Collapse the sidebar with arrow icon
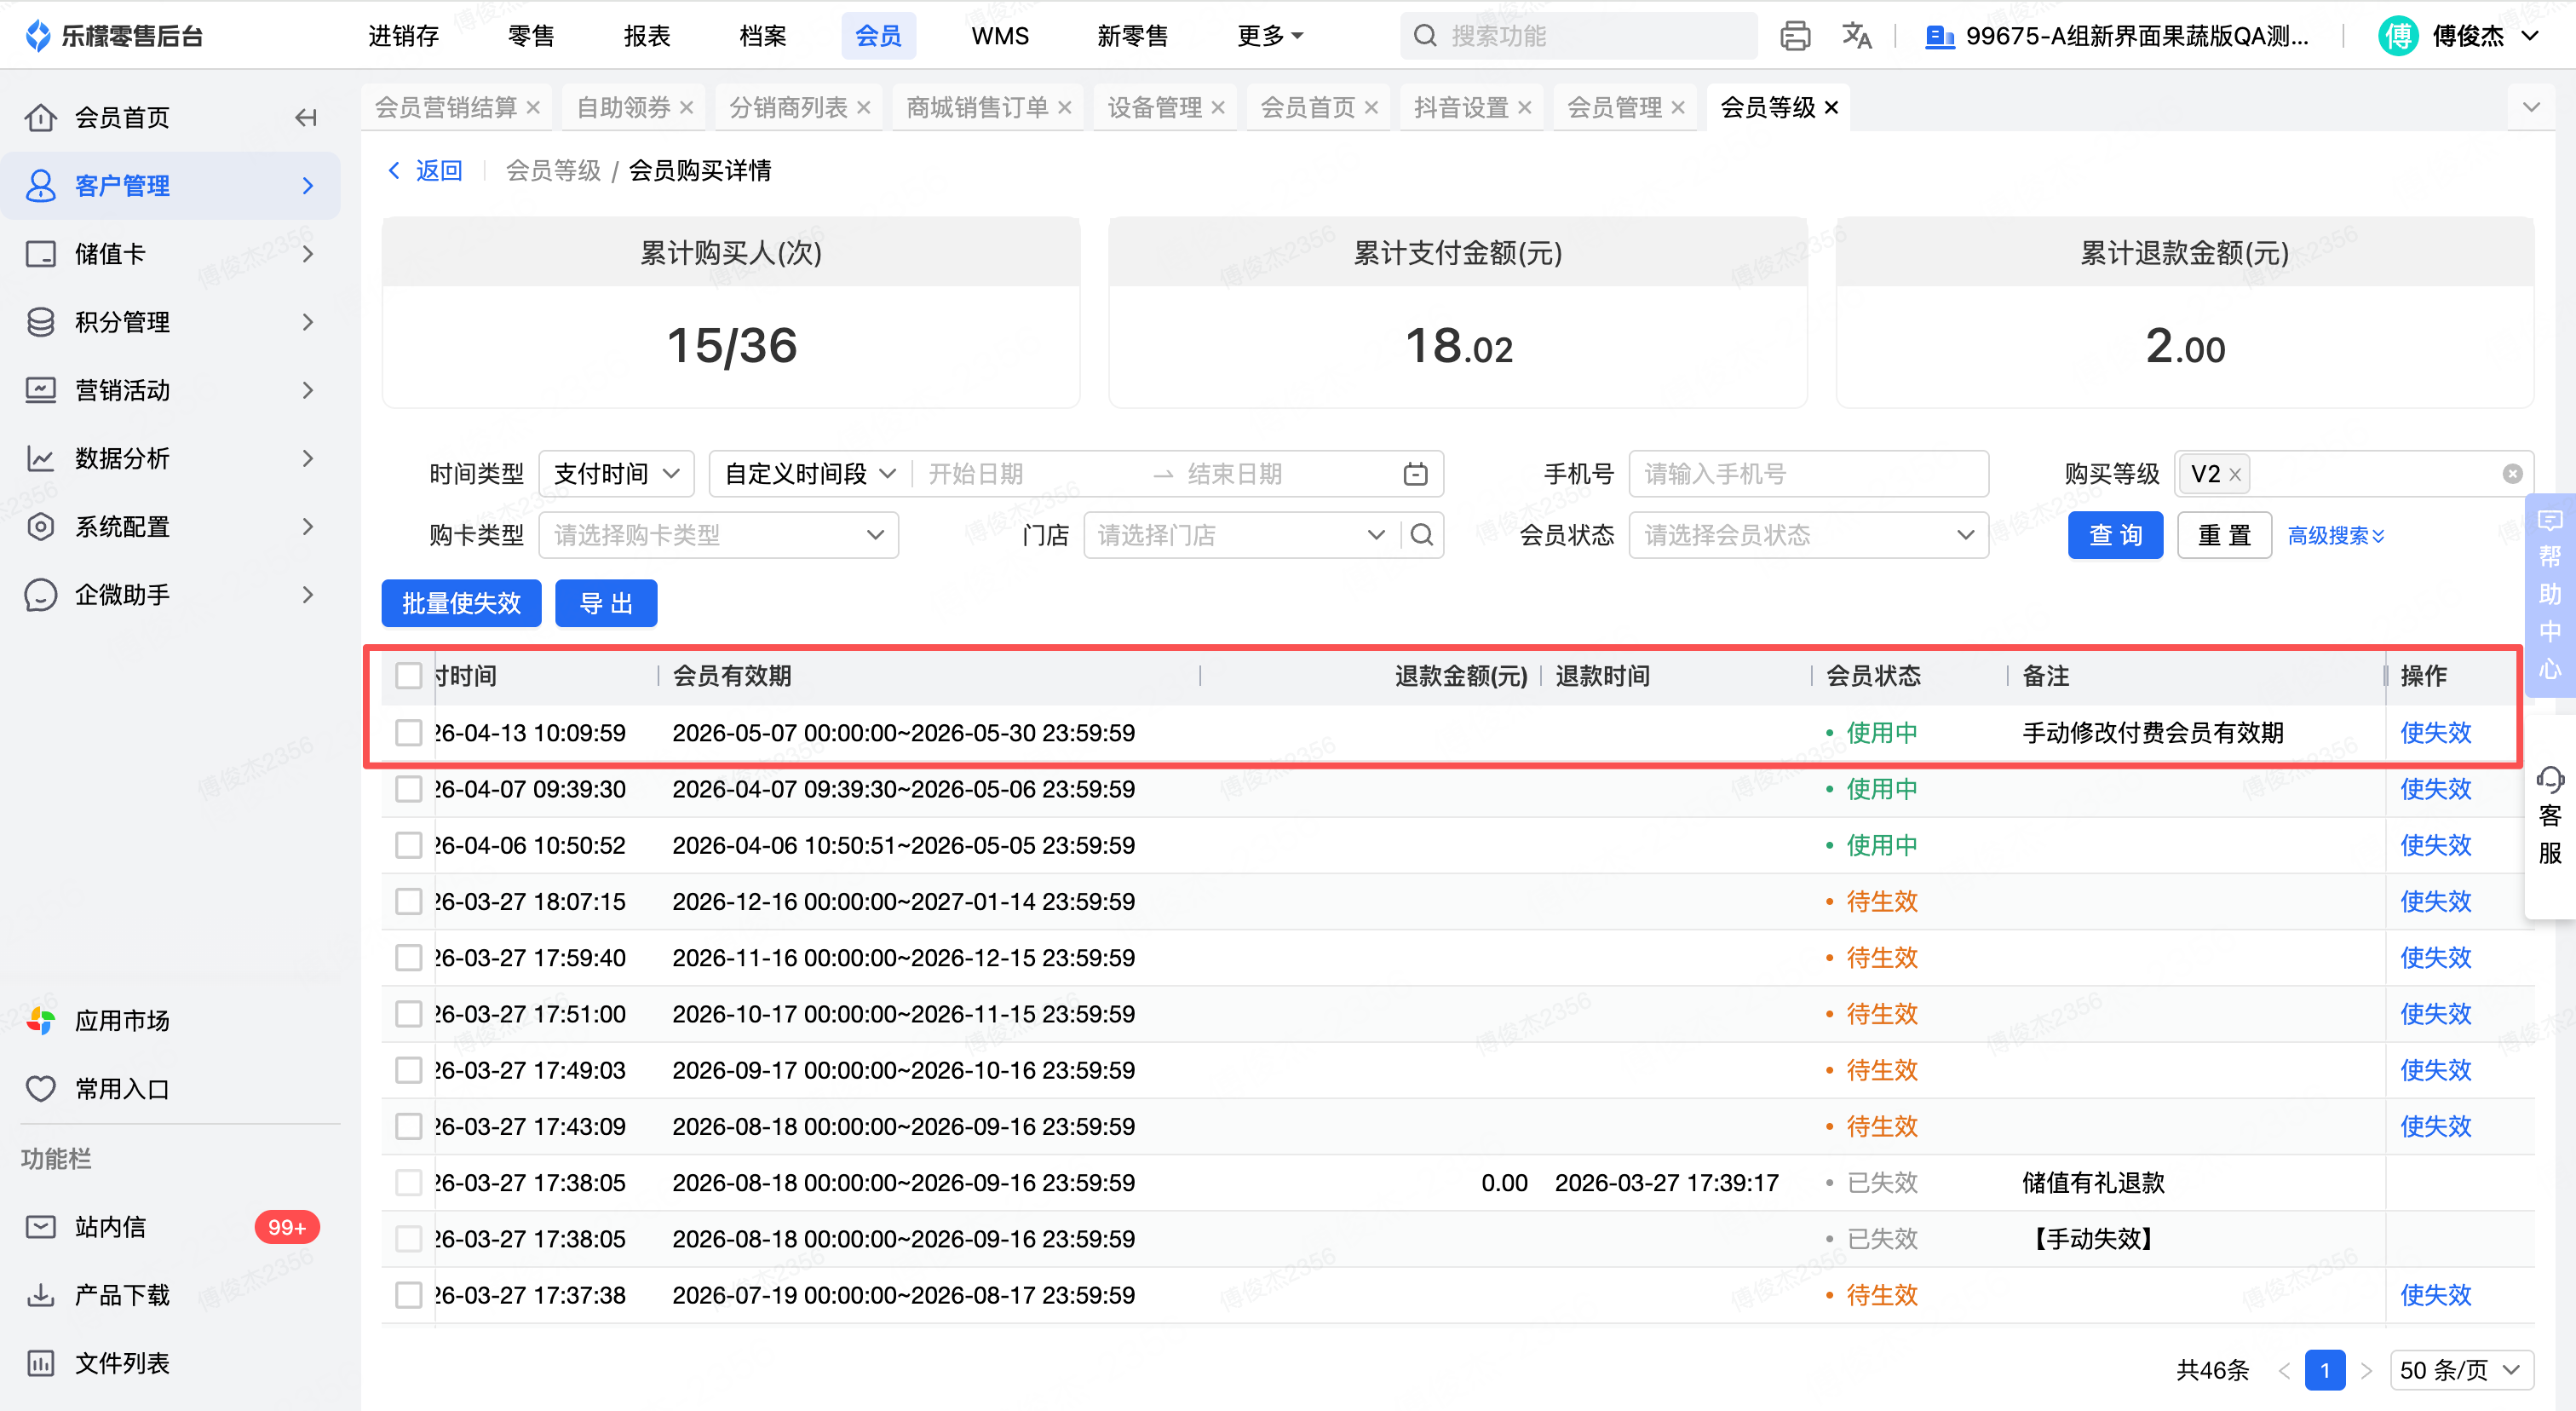The height and width of the screenshot is (1411, 2576). 306,118
